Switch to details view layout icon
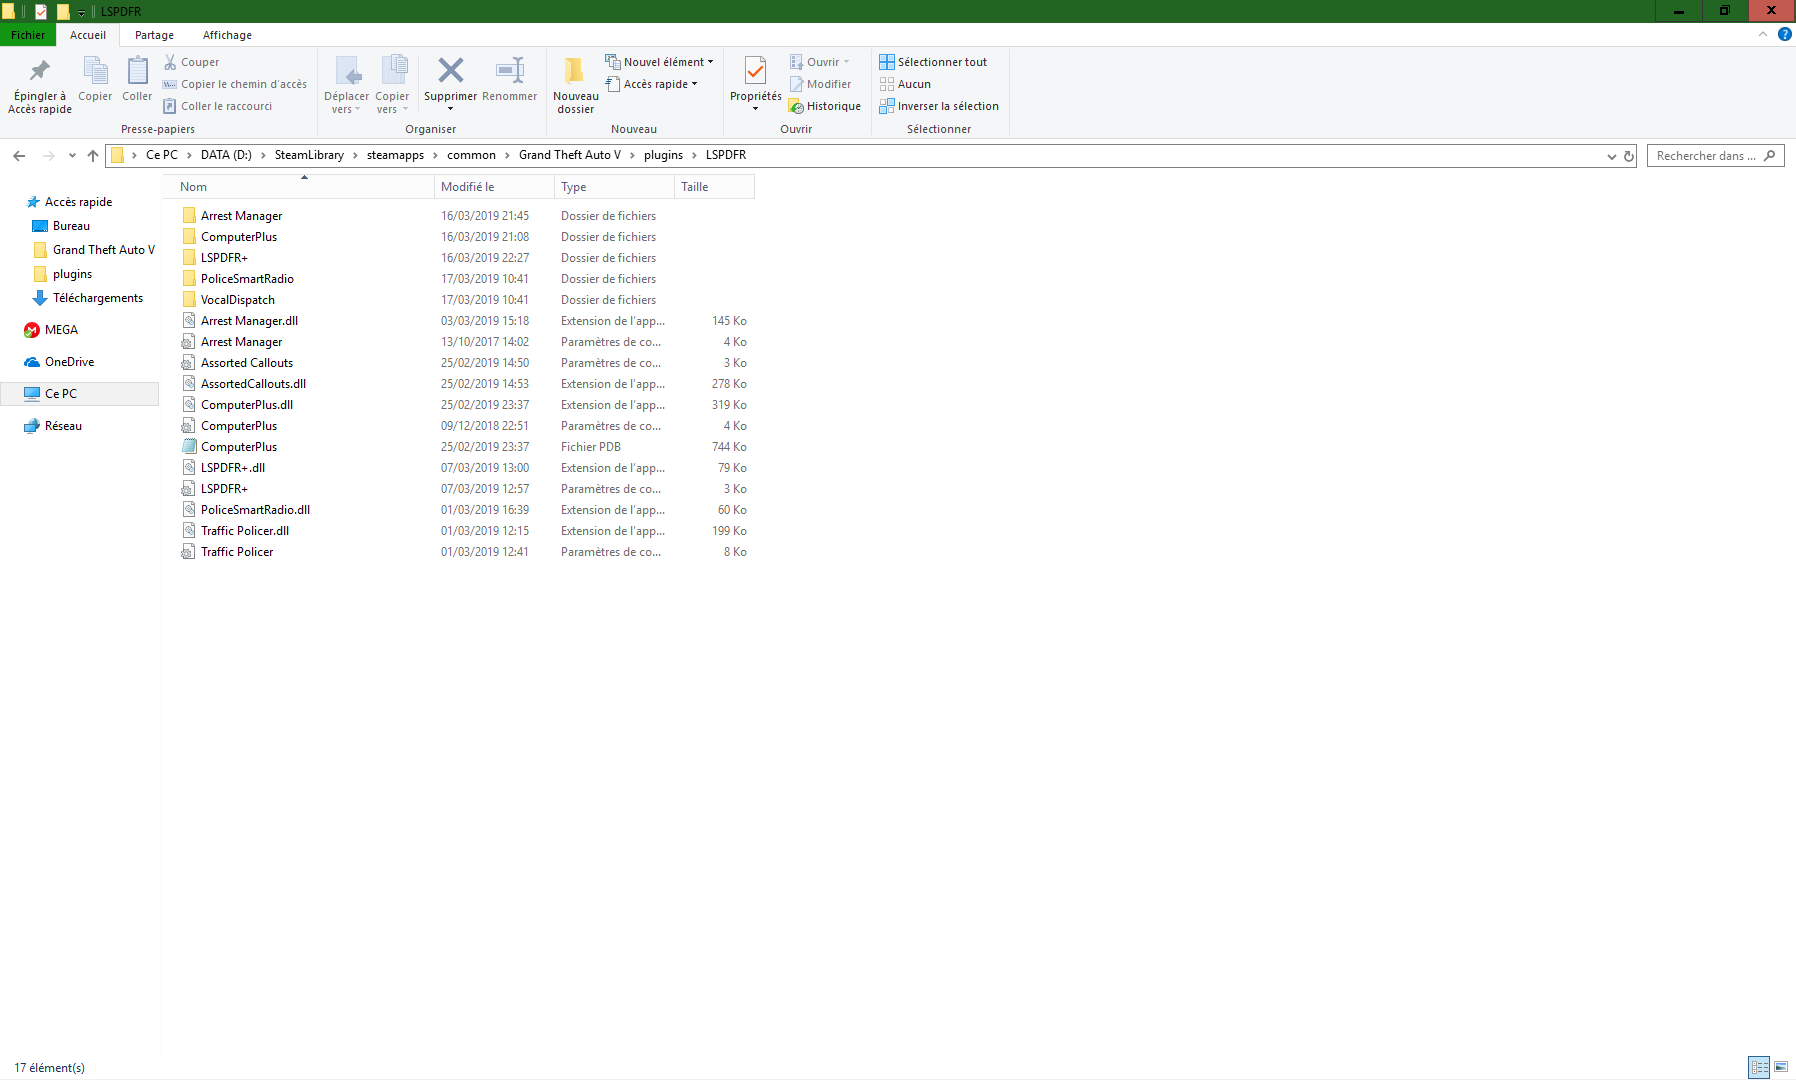Viewport: 1796px width, 1080px height. (x=1759, y=1067)
